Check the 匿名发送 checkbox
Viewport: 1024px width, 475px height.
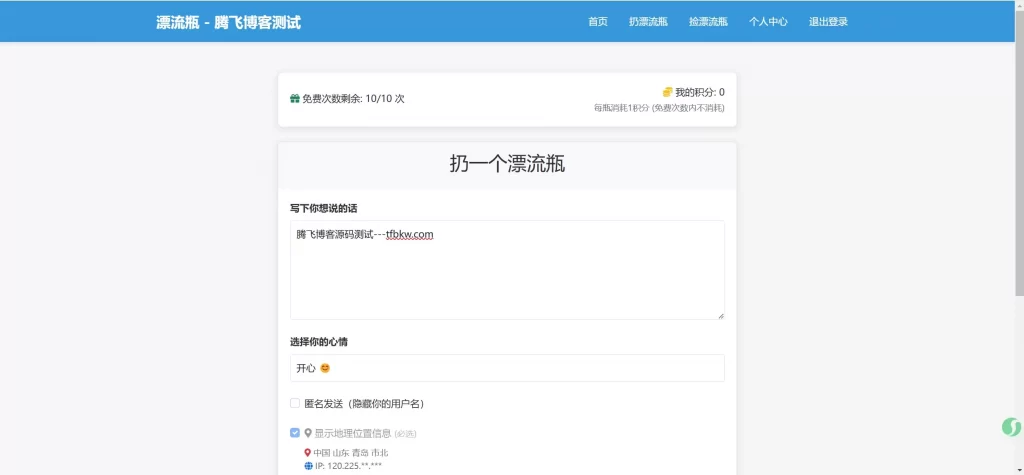pyautogui.click(x=295, y=403)
